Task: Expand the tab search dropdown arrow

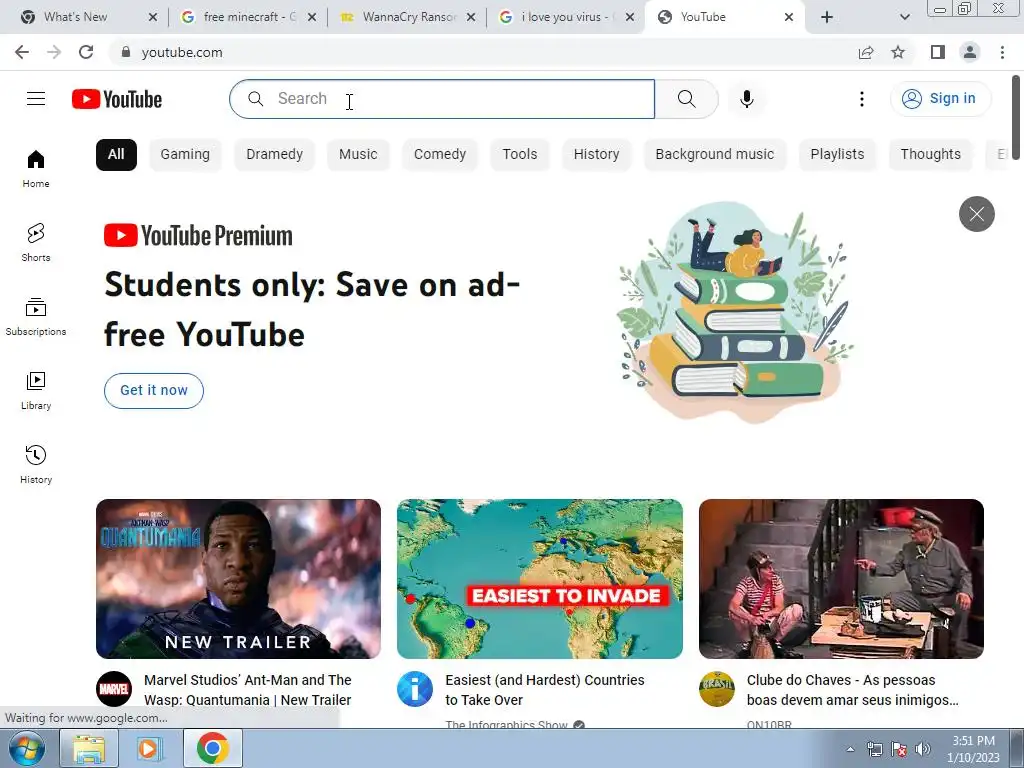Action: coord(904,17)
